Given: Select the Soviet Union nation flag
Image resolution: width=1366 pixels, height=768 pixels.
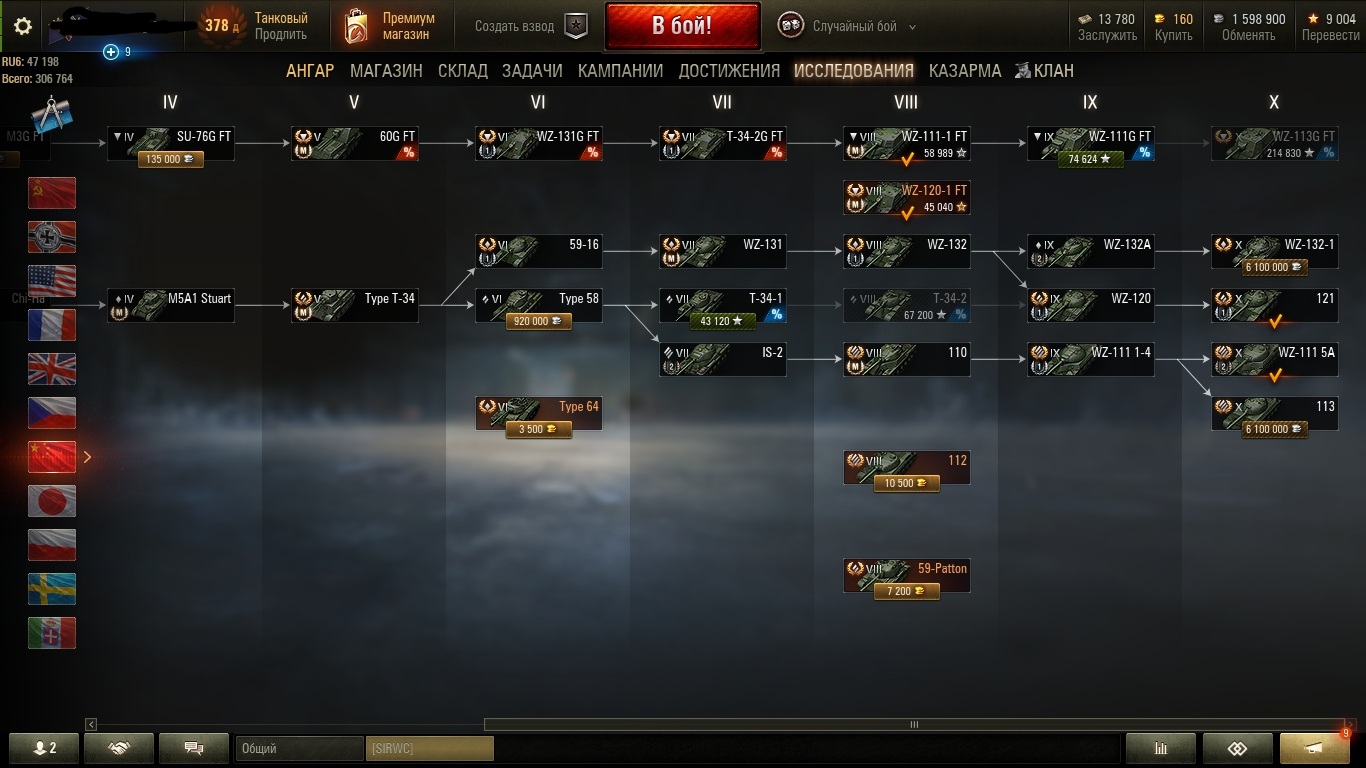Looking at the screenshot, I should pos(52,193).
